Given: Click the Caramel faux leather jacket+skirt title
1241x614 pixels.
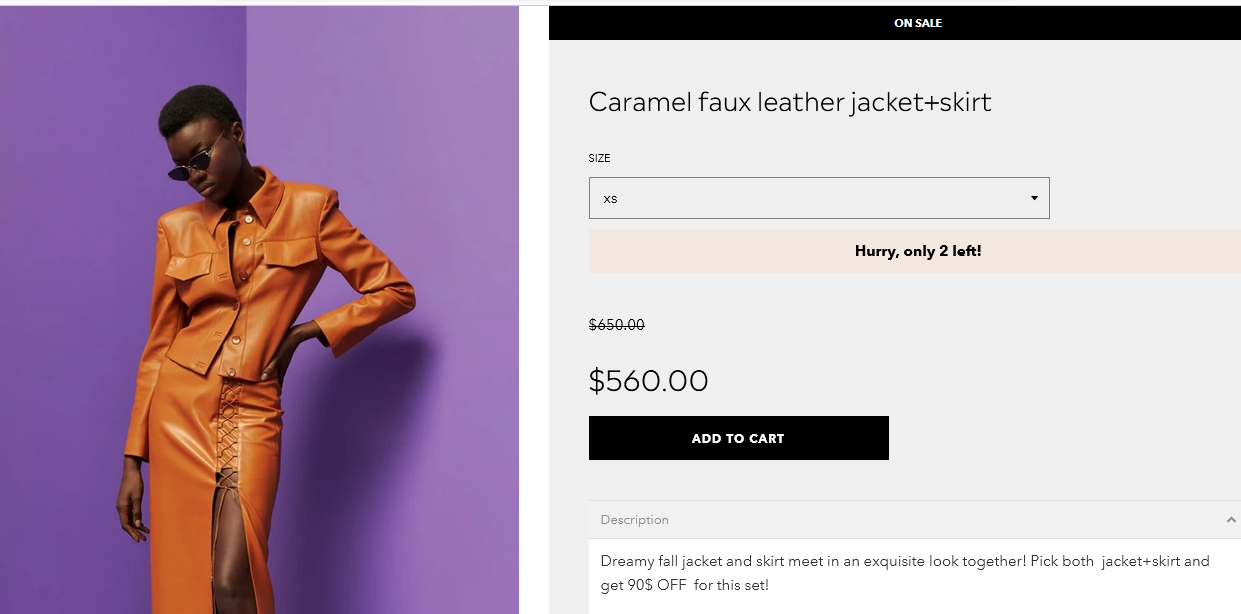Looking at the screenshot, I should click(790, 102).
